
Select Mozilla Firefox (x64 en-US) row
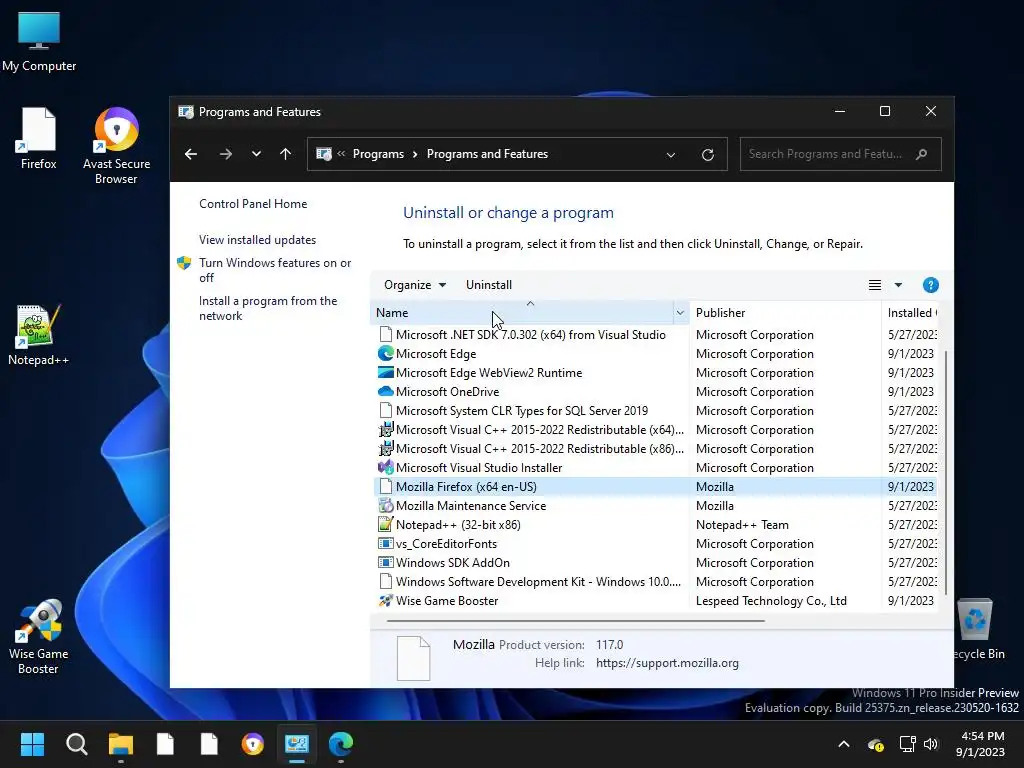656,487
